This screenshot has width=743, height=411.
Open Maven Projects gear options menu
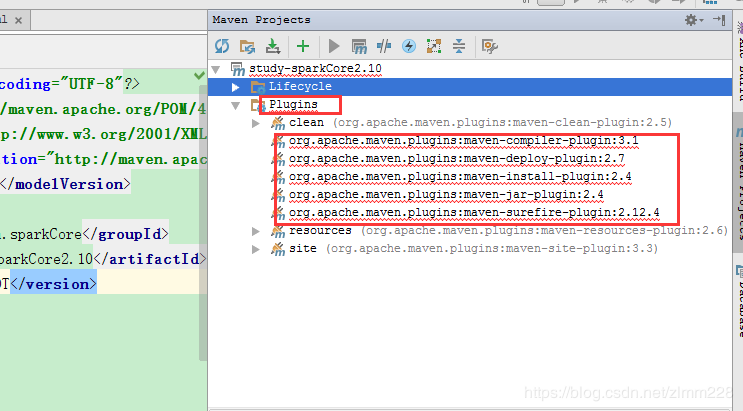pyautogui.click(x=694, y=20)
